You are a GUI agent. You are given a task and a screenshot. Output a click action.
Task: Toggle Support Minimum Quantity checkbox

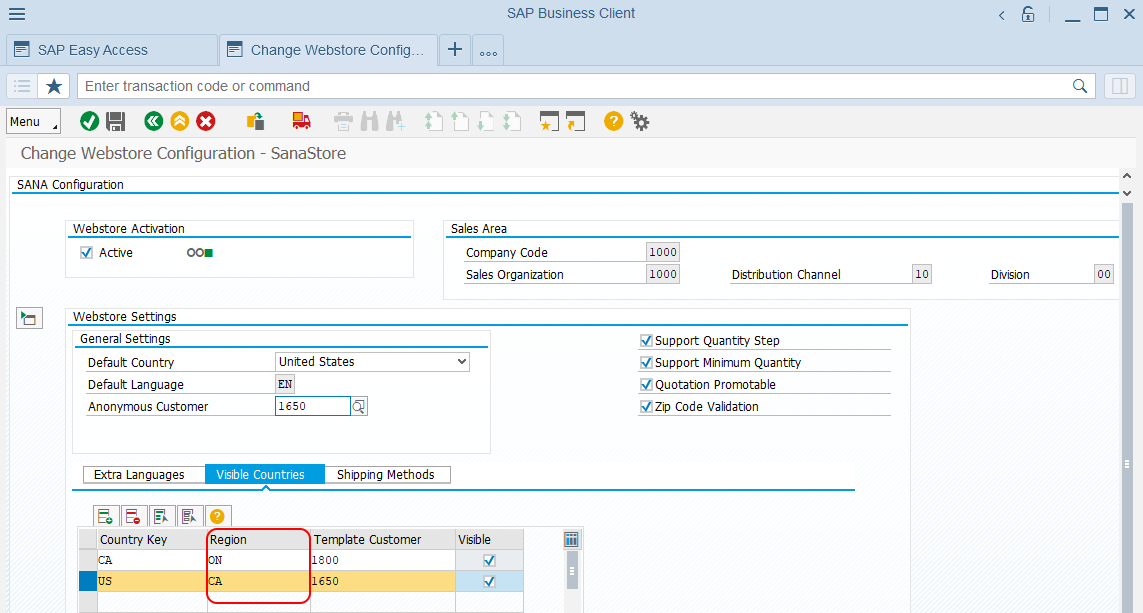pyautogui.click(x=646, y=362)
